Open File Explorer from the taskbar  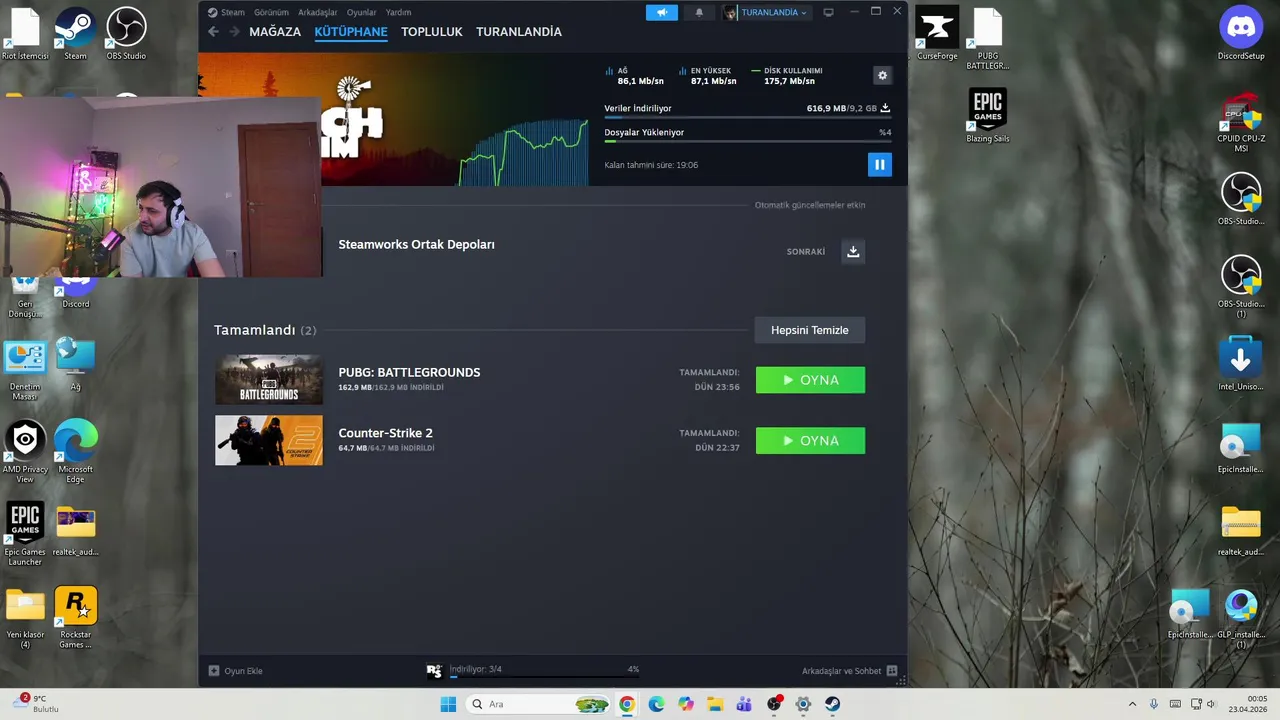point(715,704)
